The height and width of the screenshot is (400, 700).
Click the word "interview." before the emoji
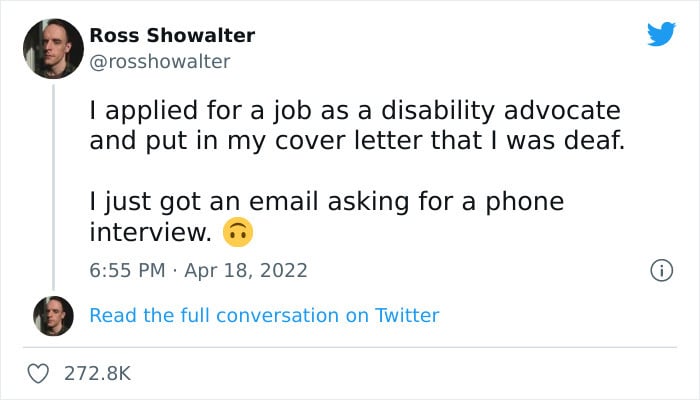tap(150, 232)
